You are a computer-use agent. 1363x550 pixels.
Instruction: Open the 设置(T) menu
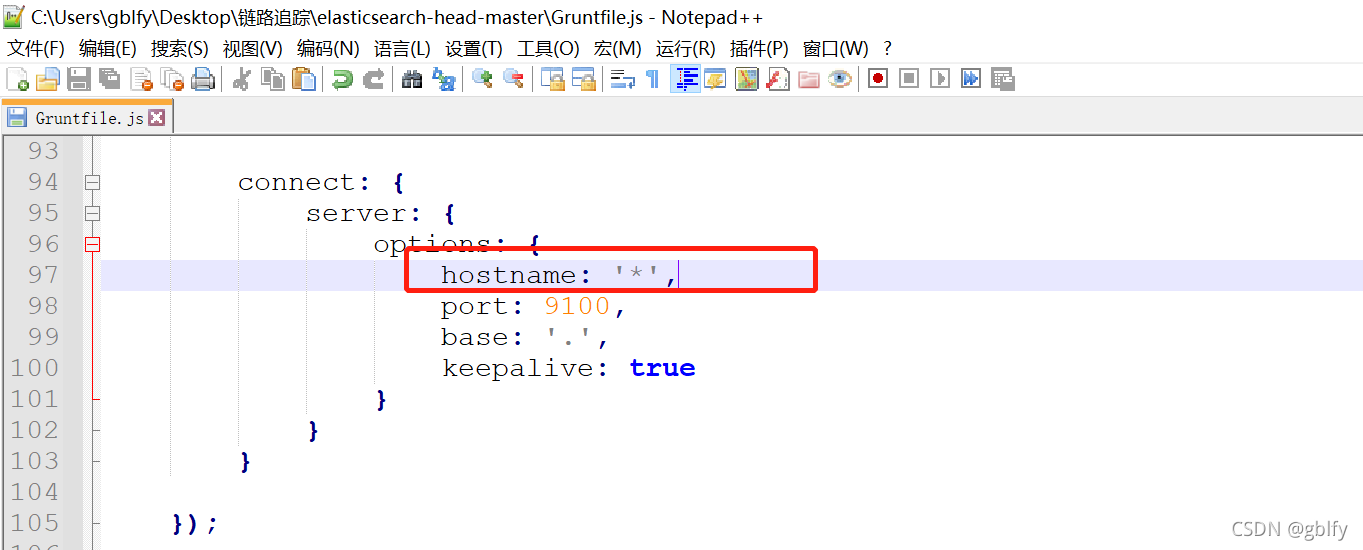tap(474, 49)
